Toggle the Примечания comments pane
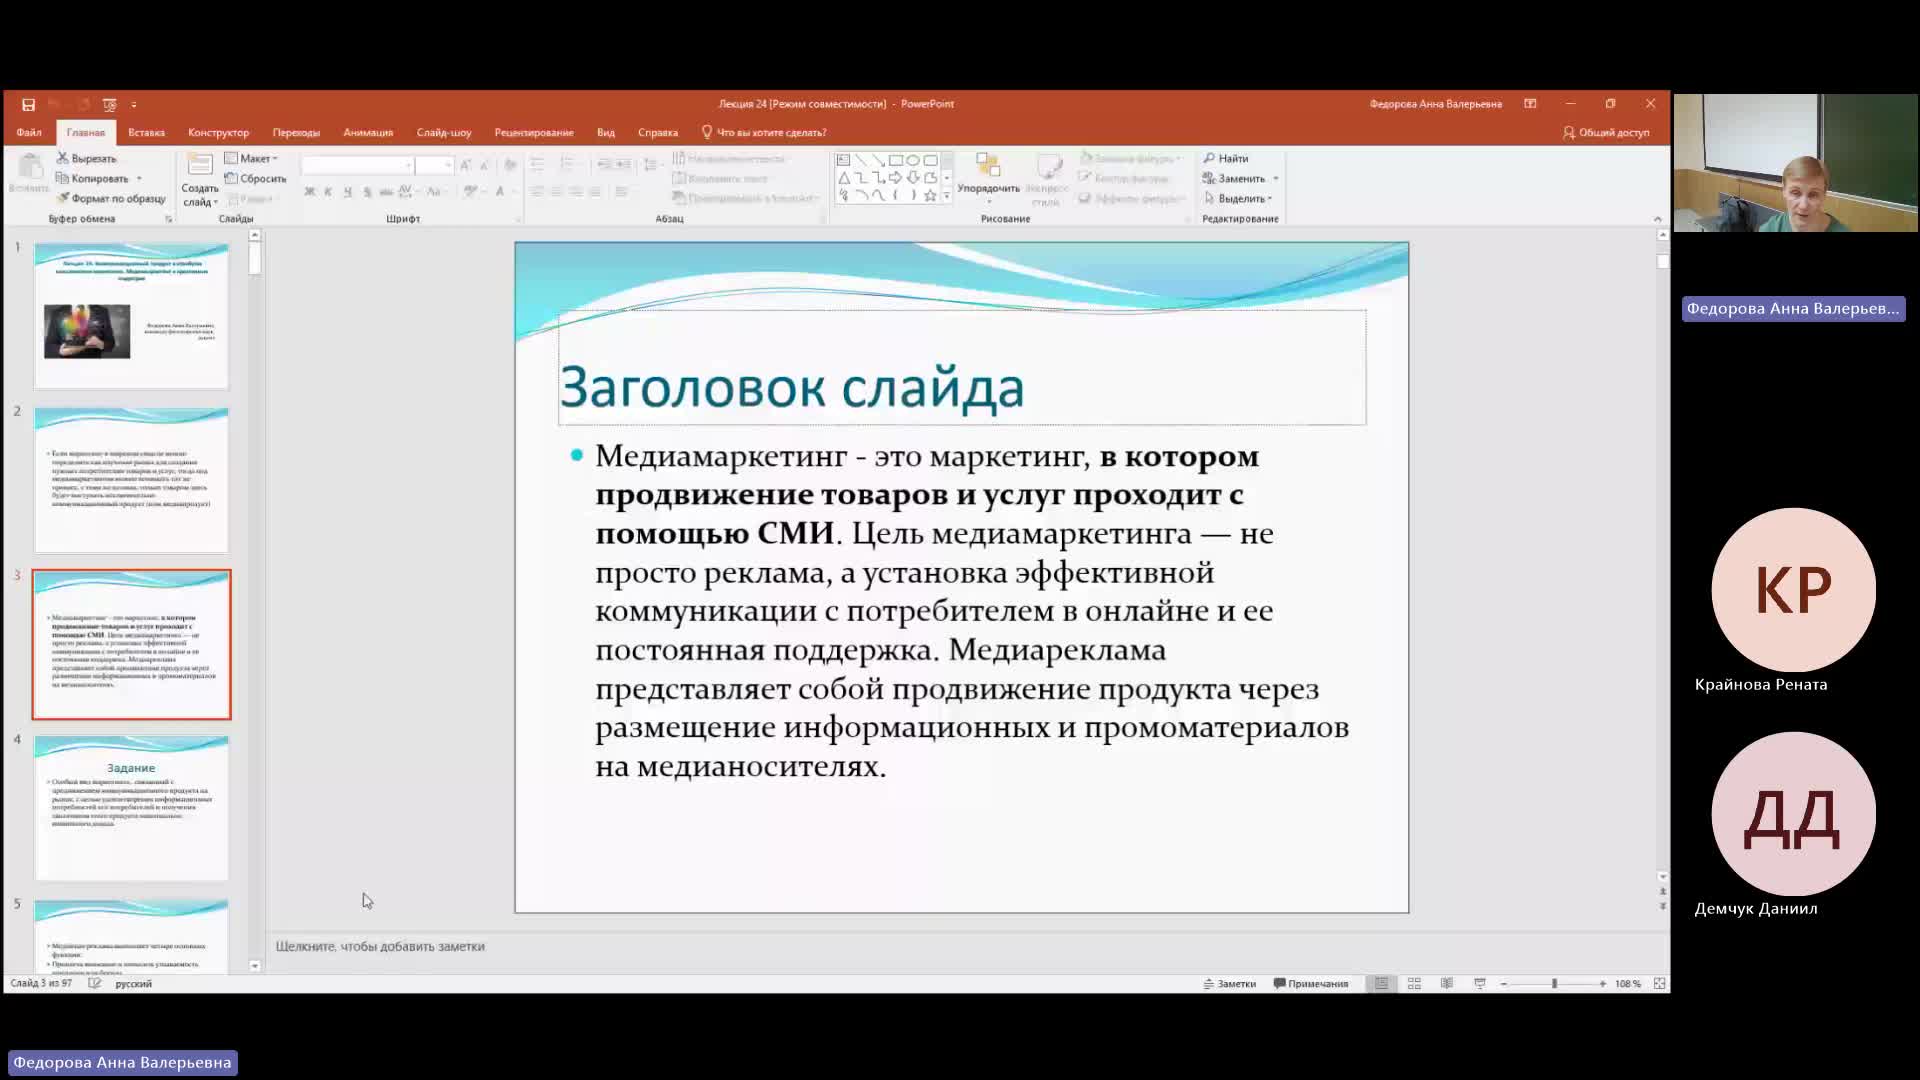Screen dimensions: 1920x1080 [x=1311, y=984]
